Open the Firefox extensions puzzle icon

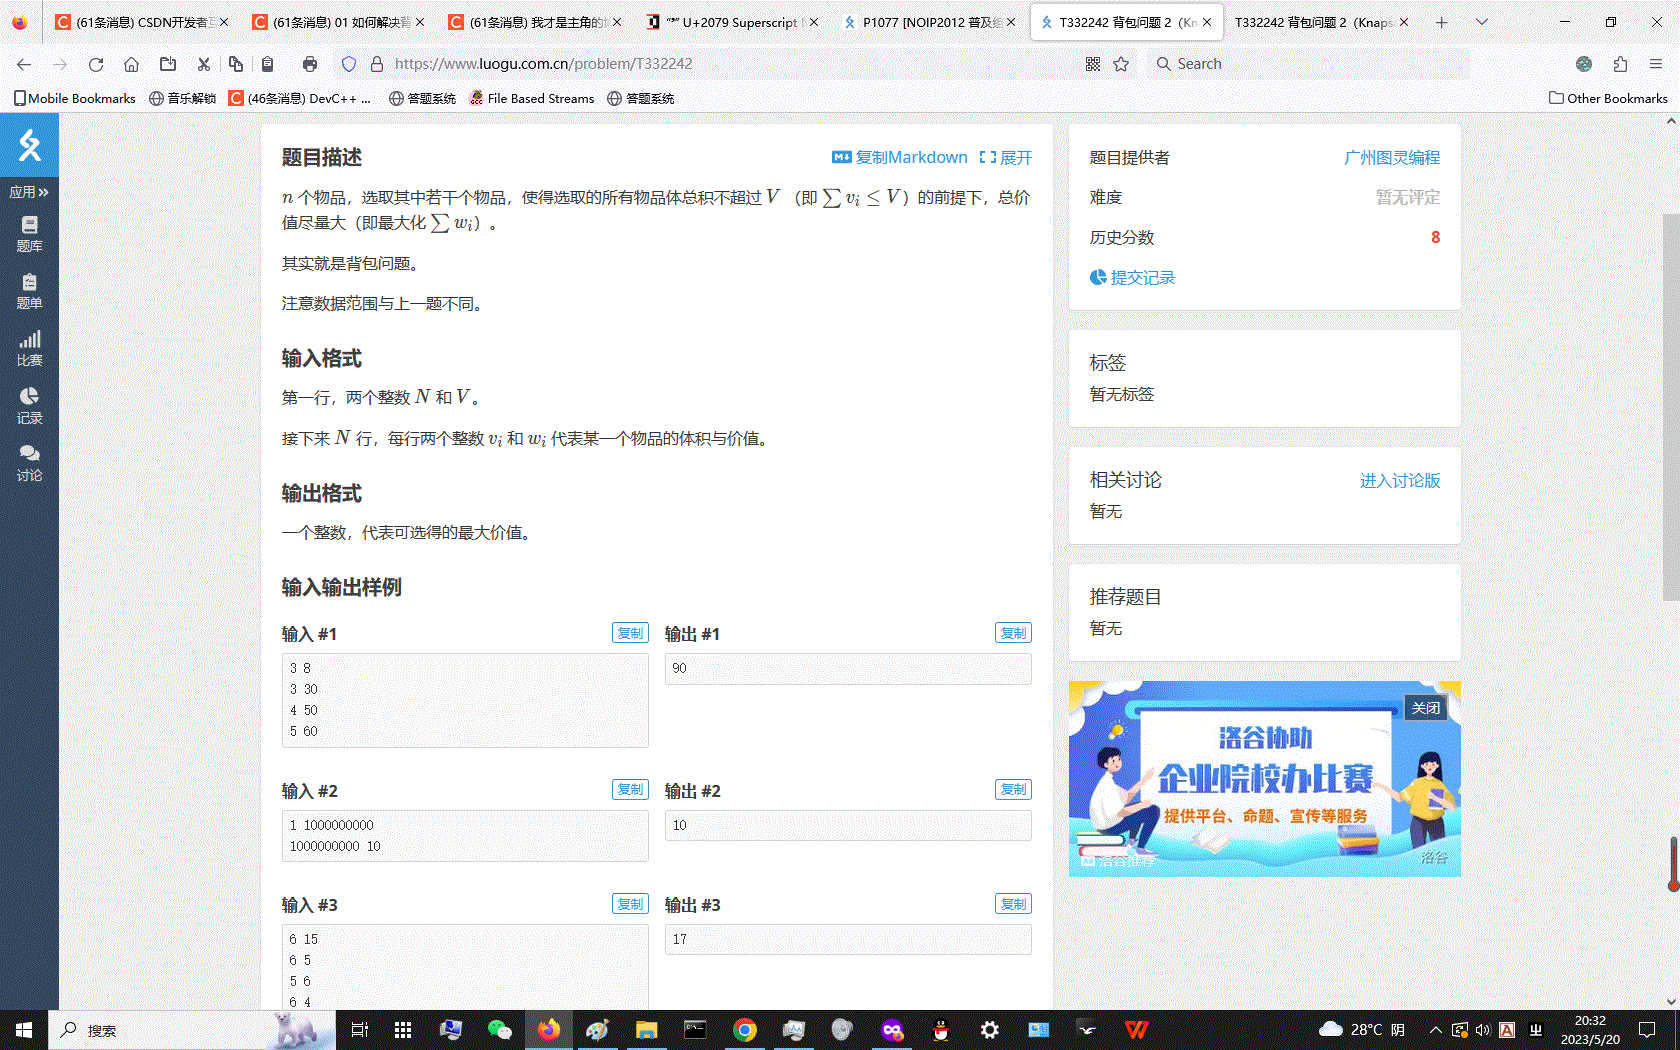1620,64
